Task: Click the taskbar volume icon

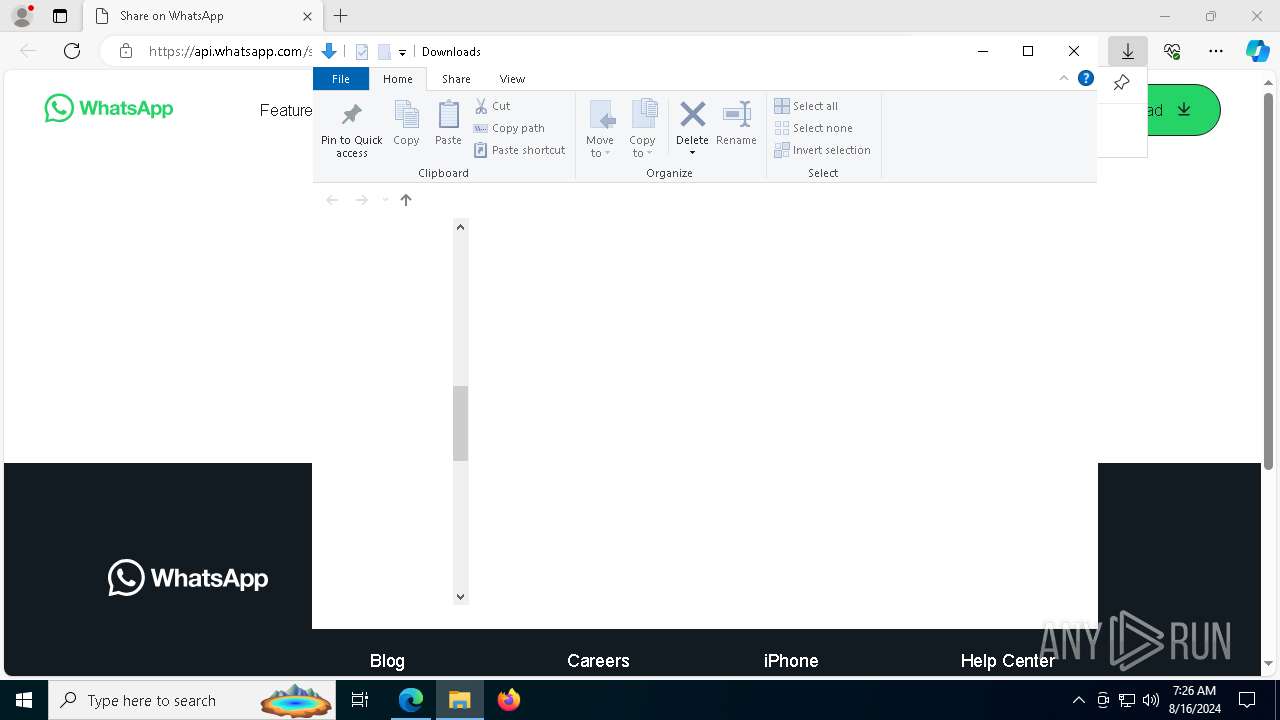Action: pyautogui.click(x=1150, y=700)
